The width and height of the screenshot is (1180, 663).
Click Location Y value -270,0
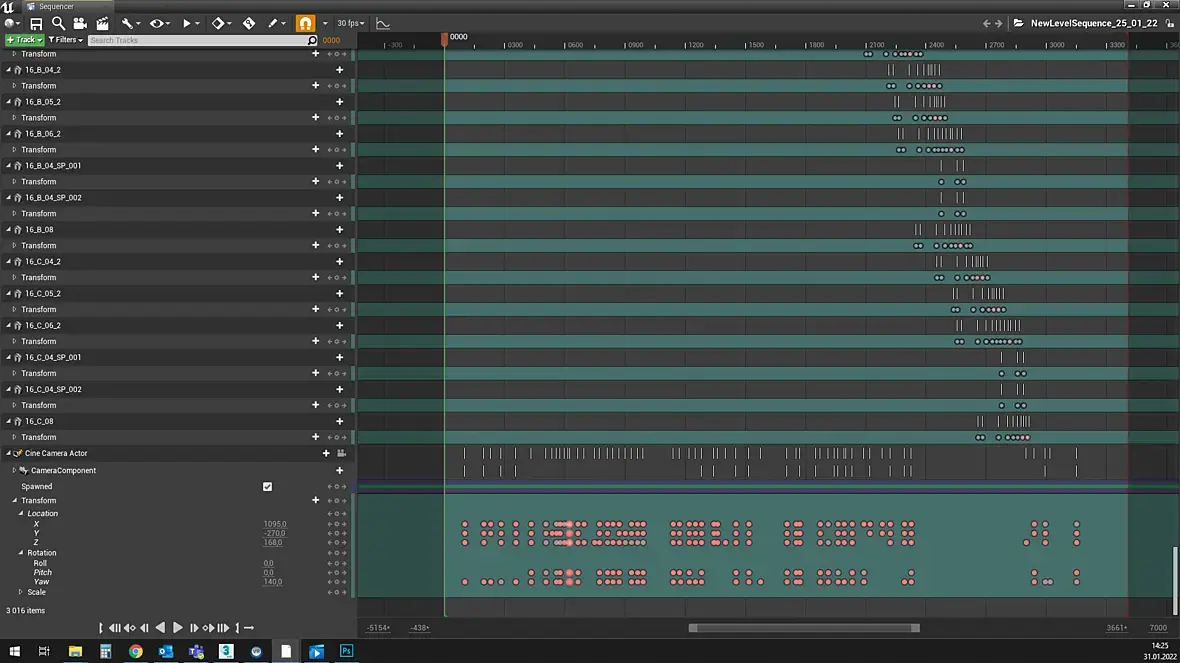tap(275, 533)
